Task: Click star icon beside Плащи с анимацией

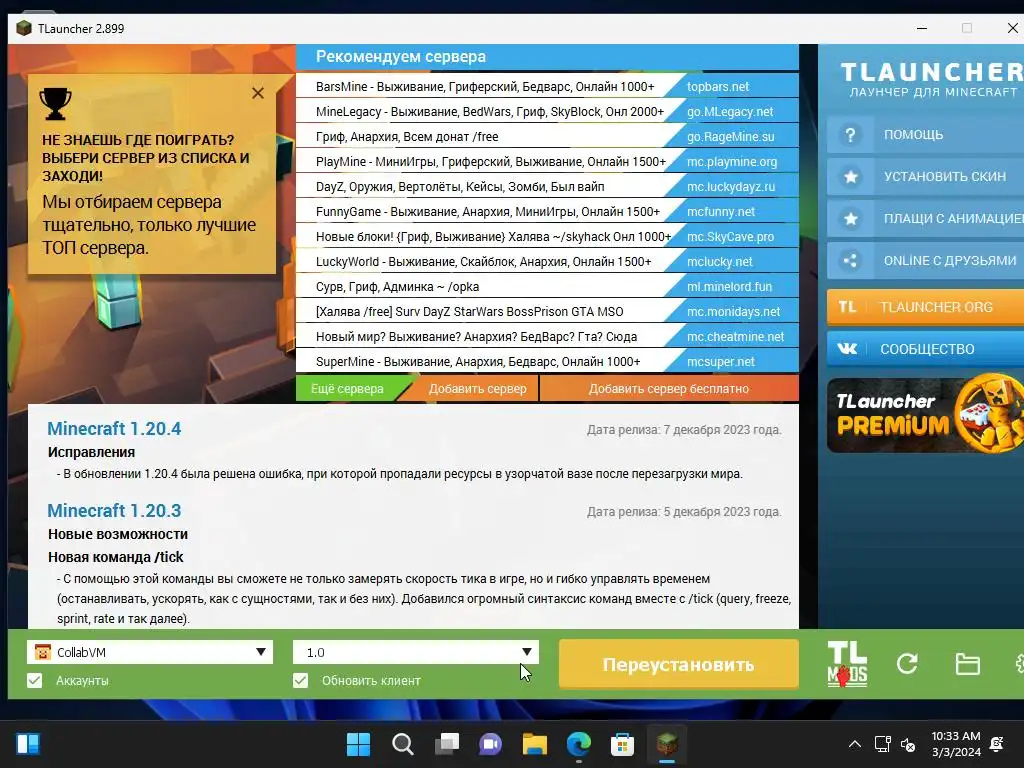Action: [850, 219]
